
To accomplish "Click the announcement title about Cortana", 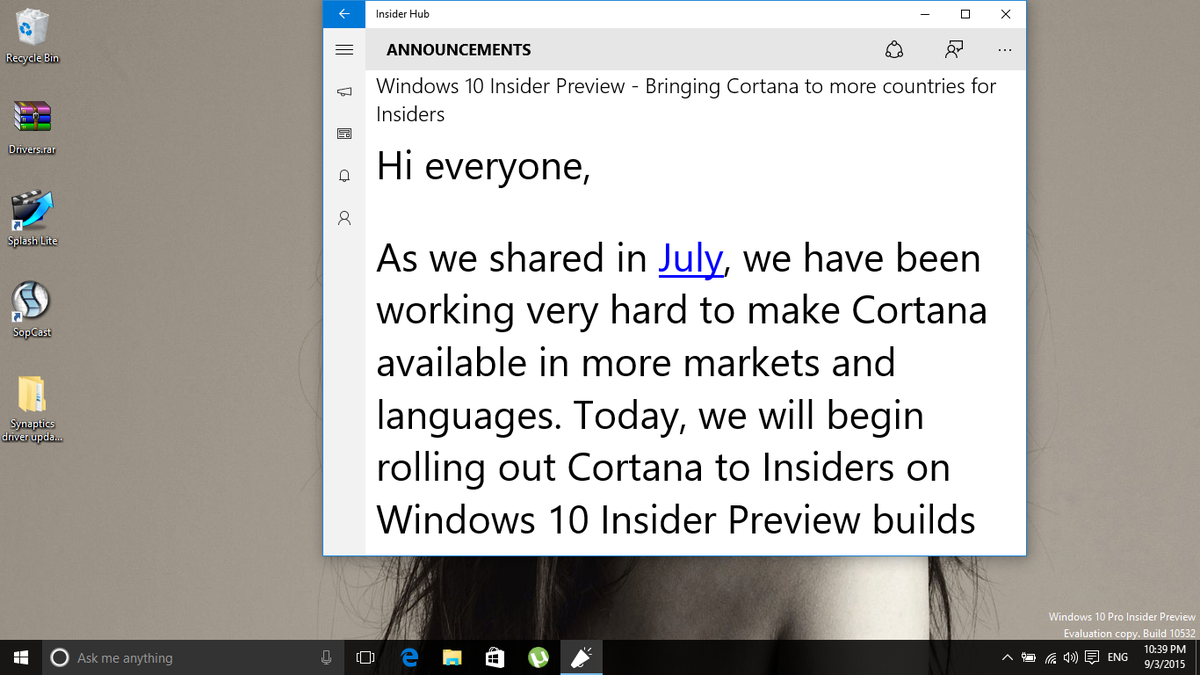I will (x=686, y=100).
